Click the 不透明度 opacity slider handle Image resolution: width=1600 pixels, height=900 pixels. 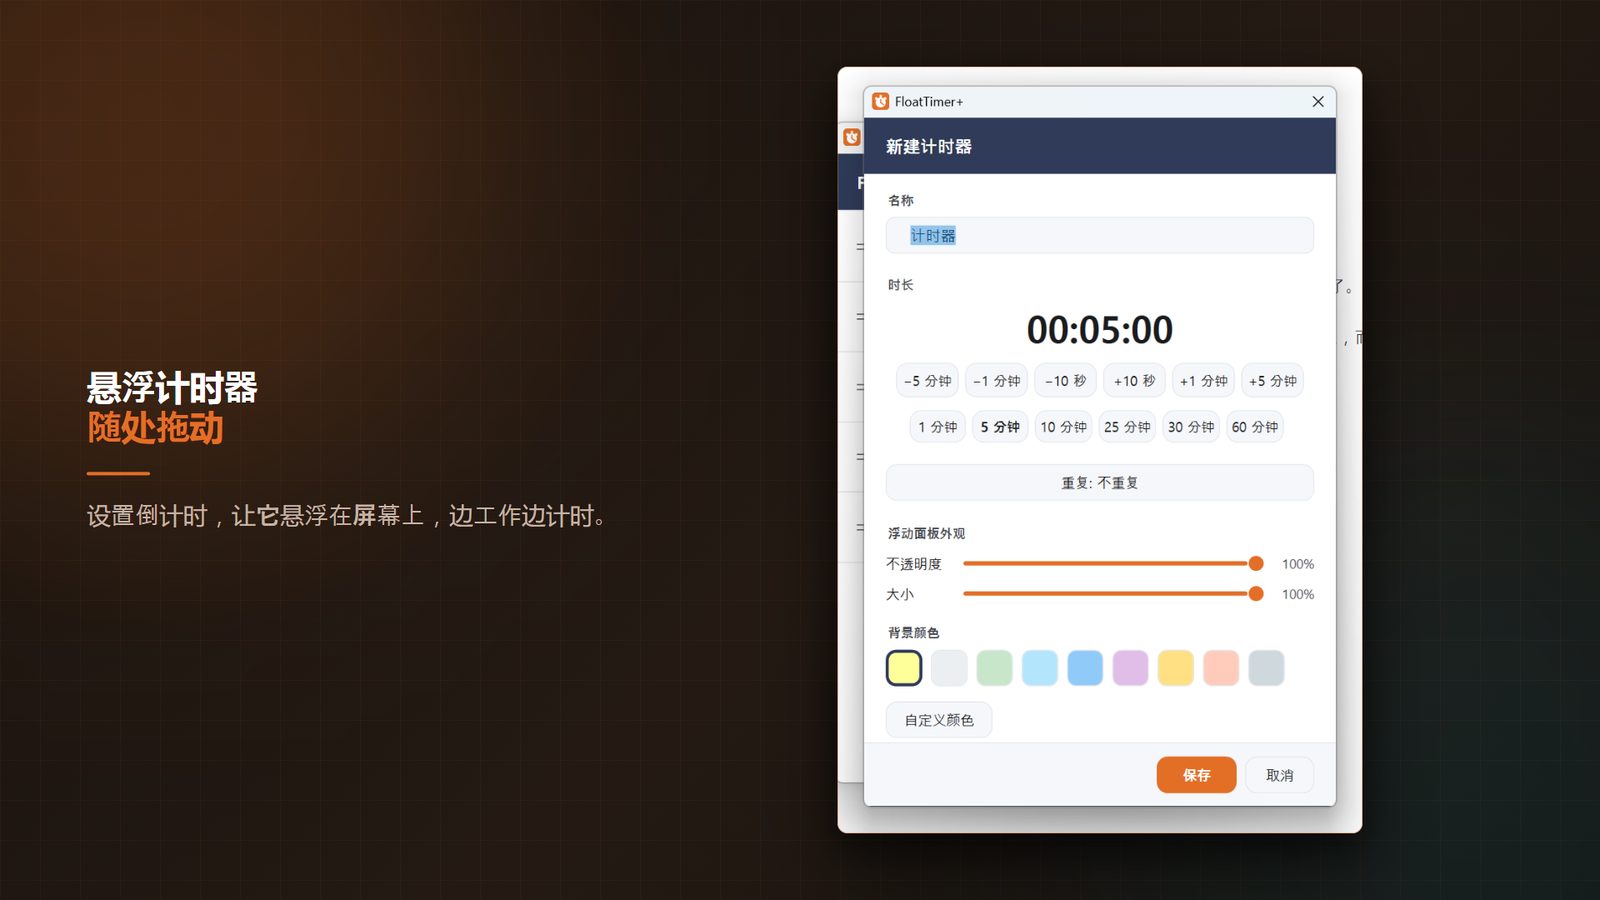[x=1256, y=564]
